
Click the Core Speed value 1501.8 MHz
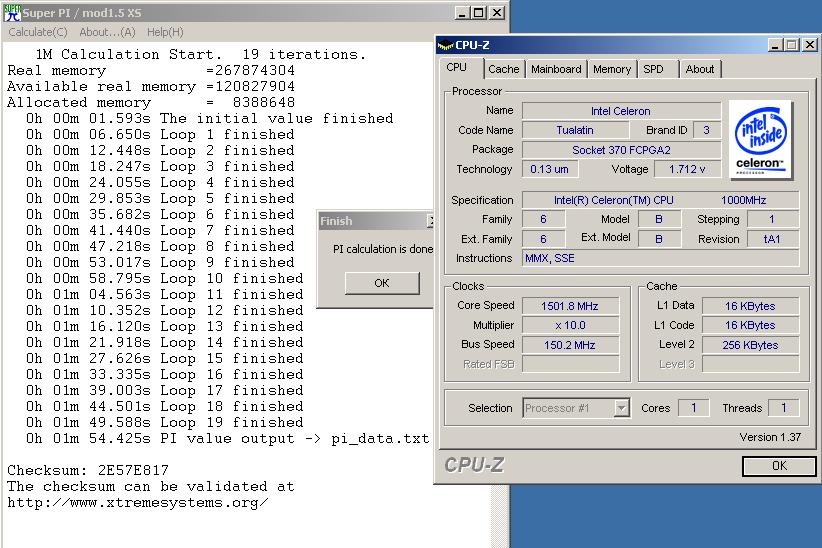point(570,306)
